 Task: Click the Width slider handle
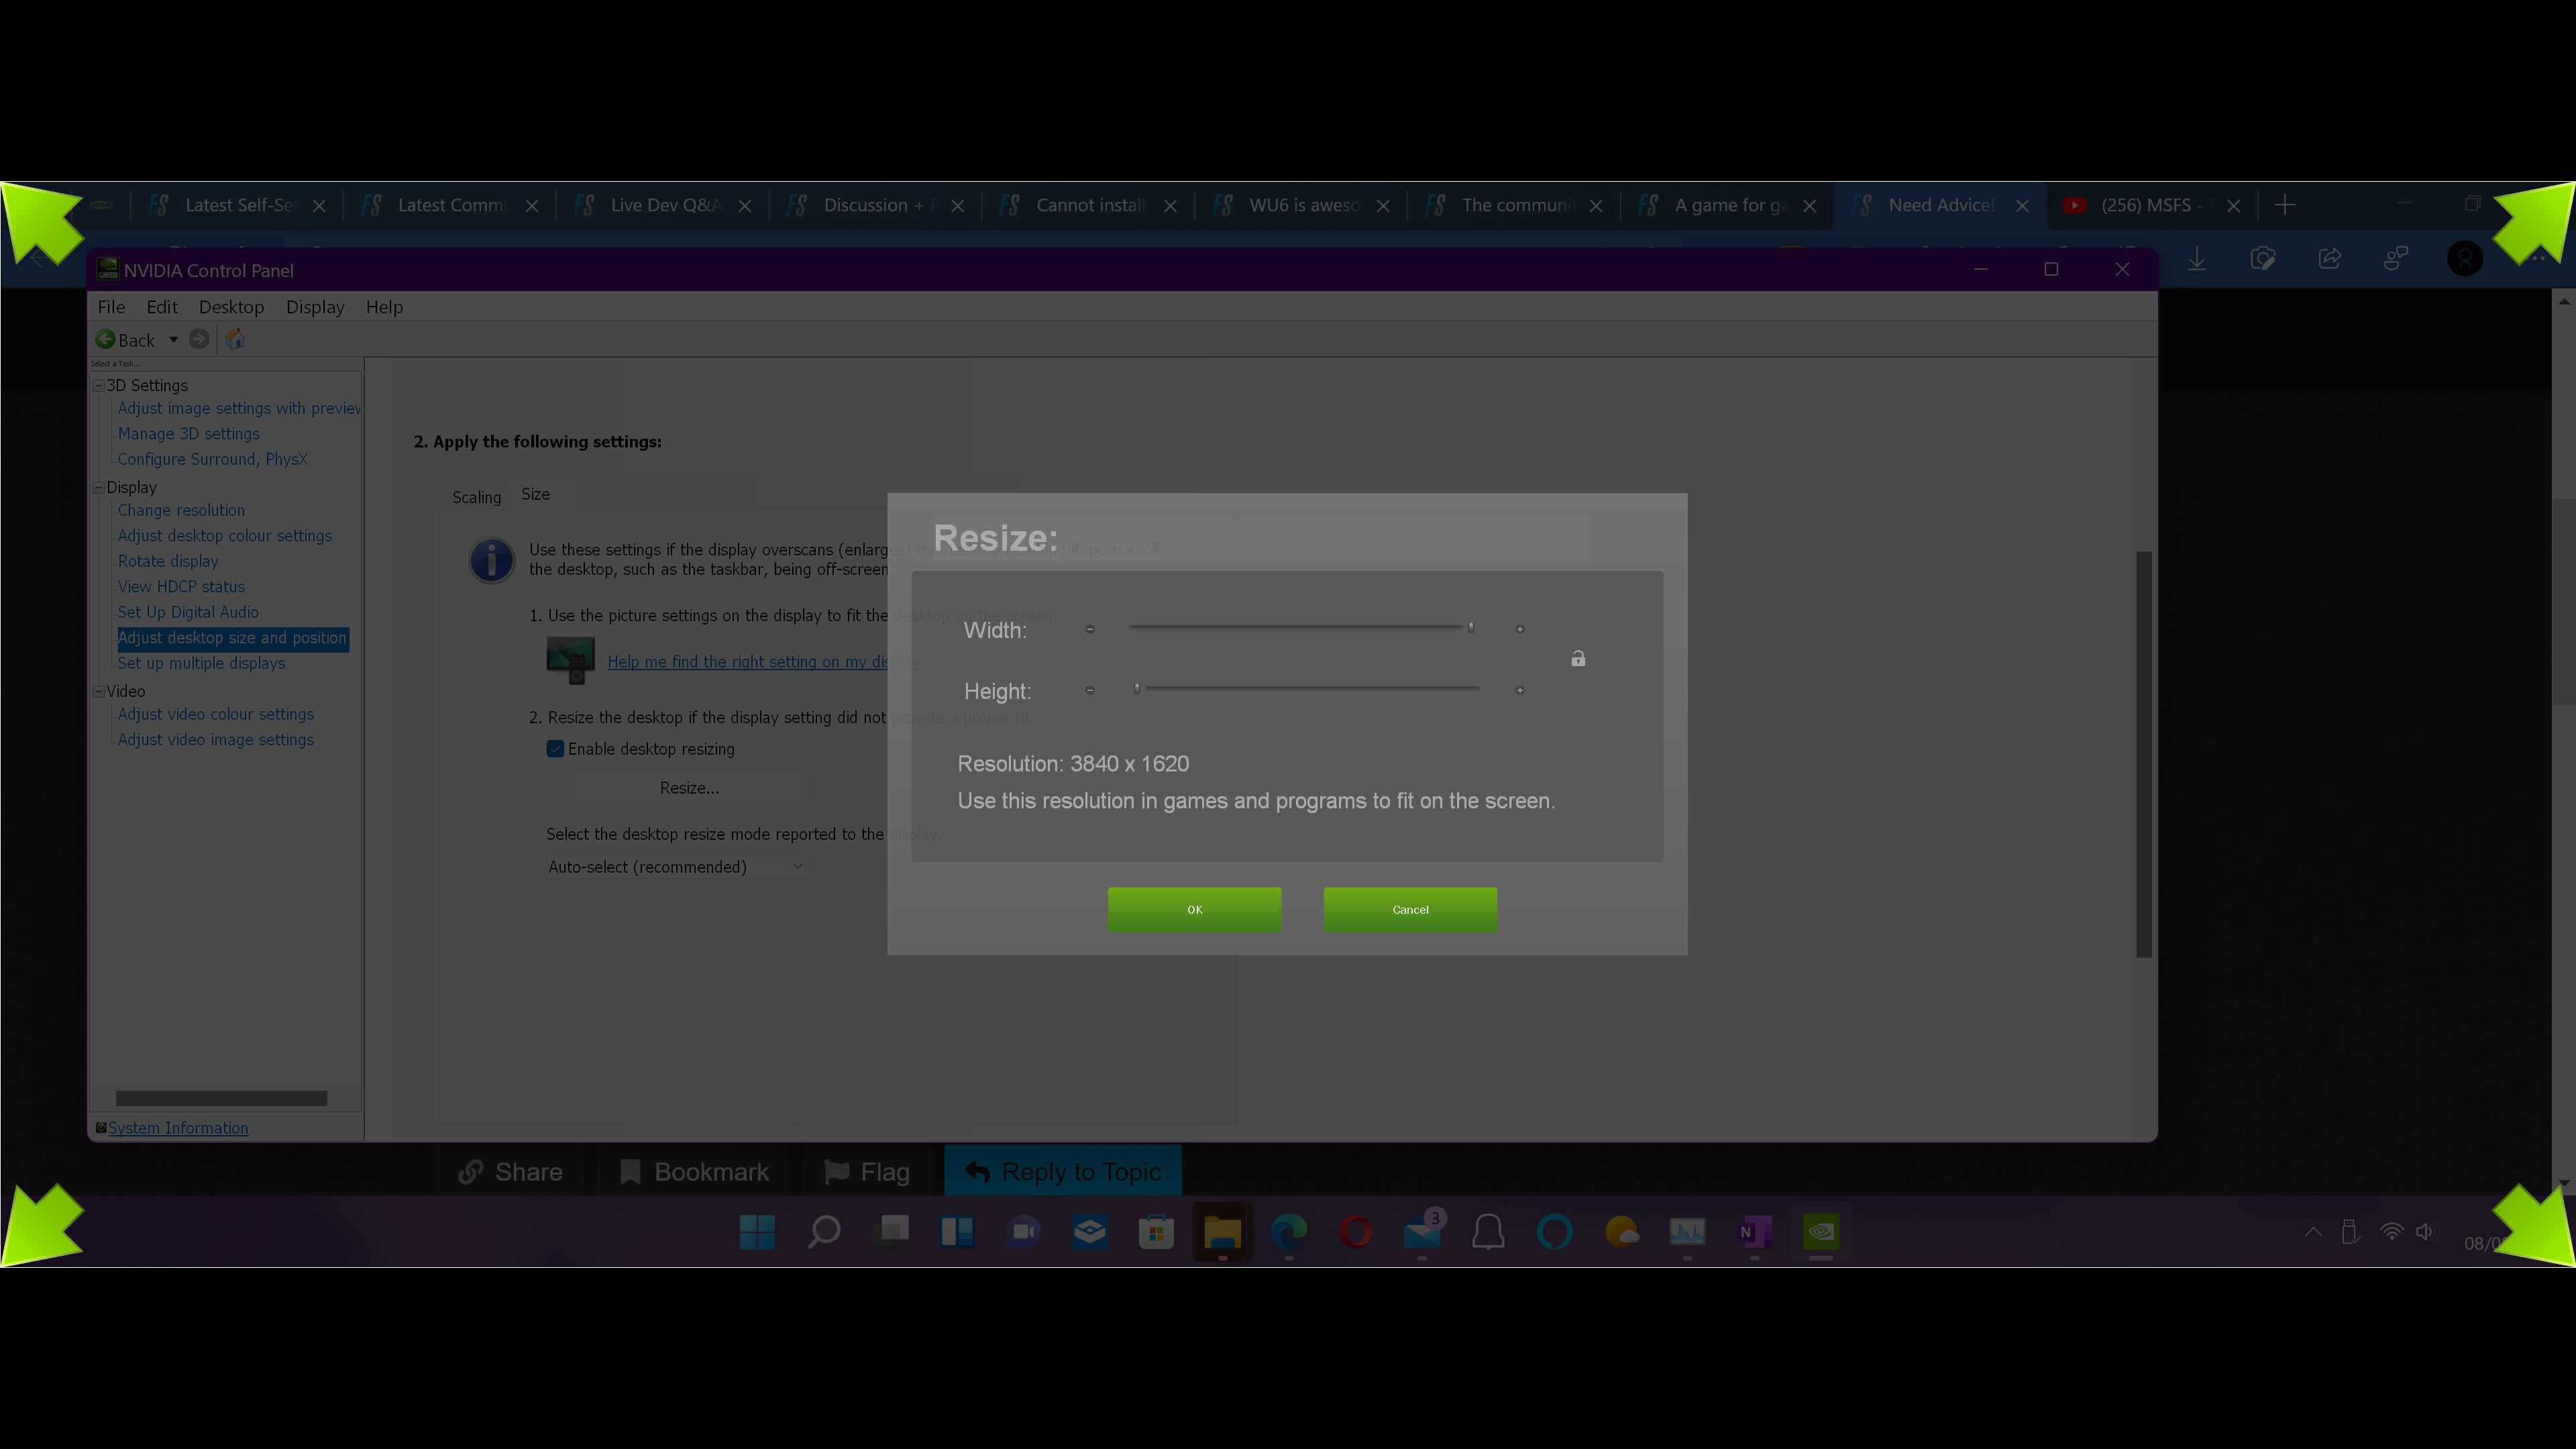pos(1471,627)
